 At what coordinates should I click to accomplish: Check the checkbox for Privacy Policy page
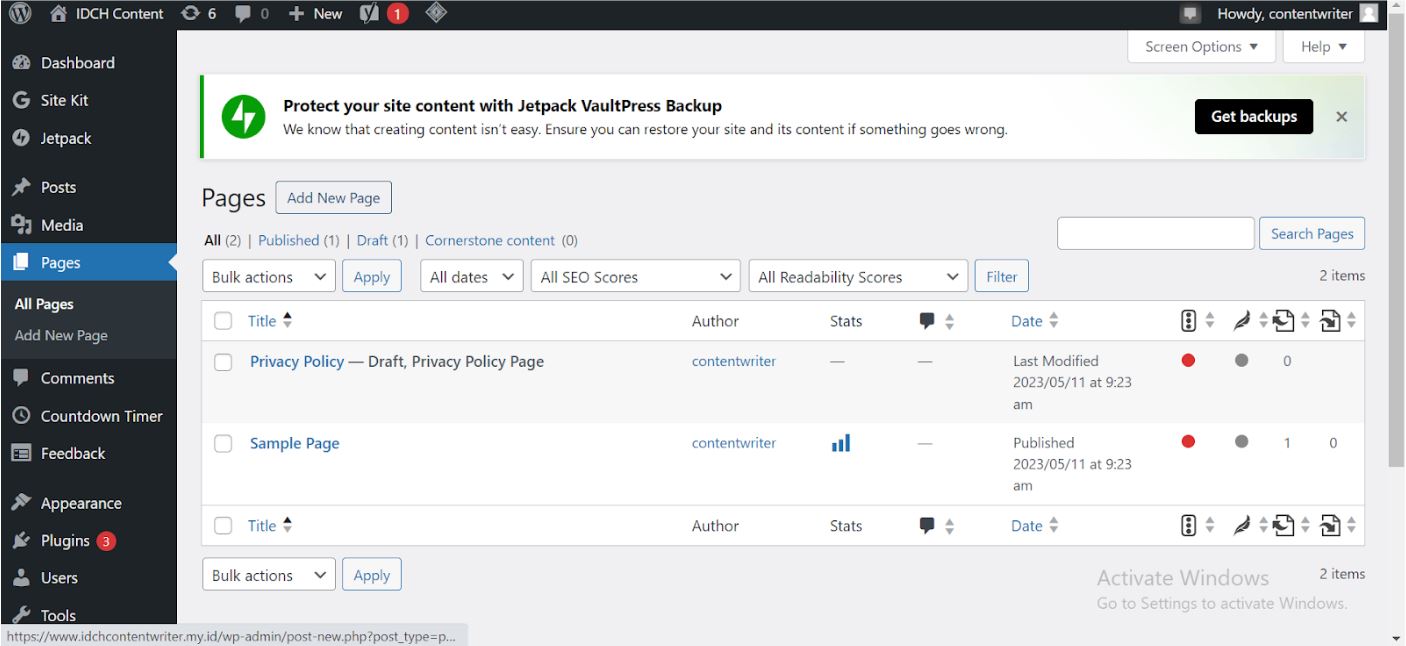222,361
